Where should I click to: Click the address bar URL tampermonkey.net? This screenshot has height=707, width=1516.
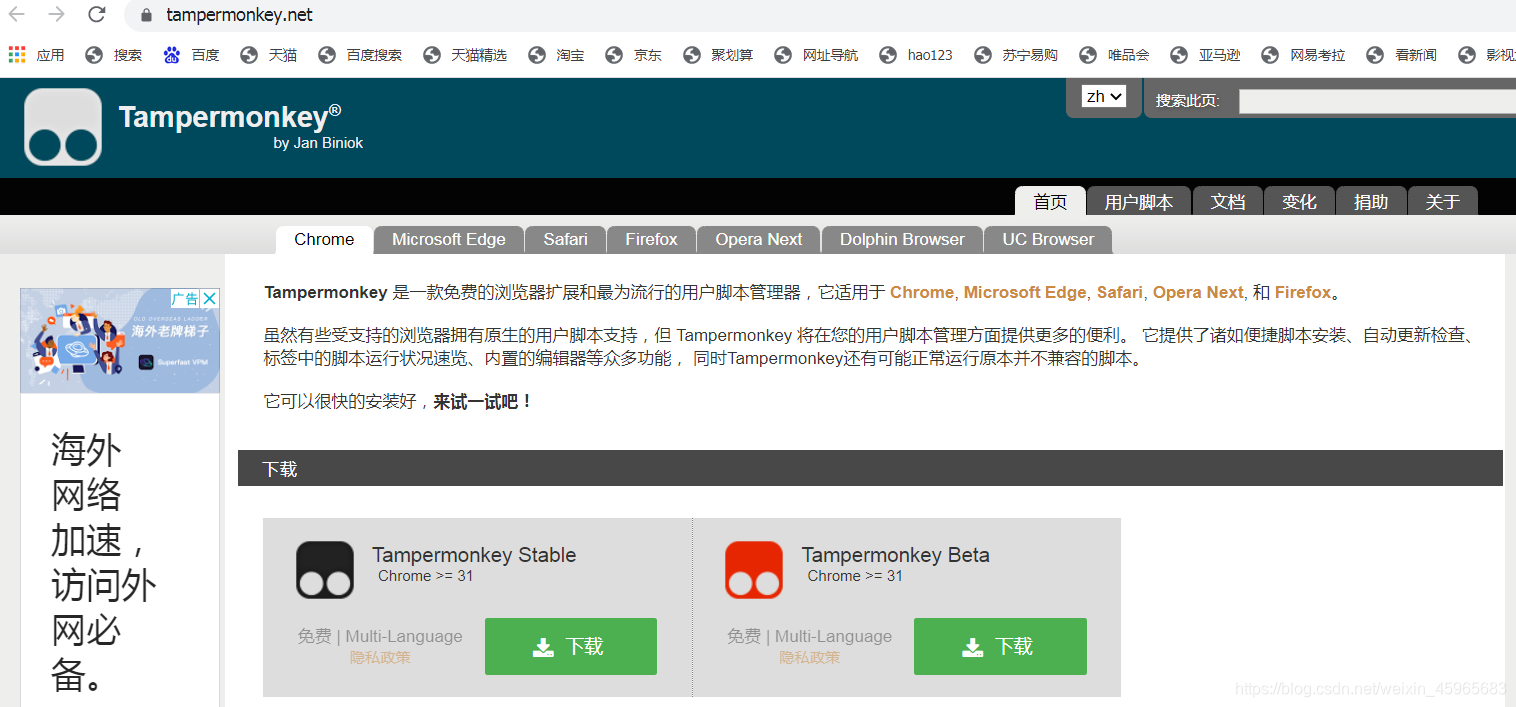[x=240, y=15]
